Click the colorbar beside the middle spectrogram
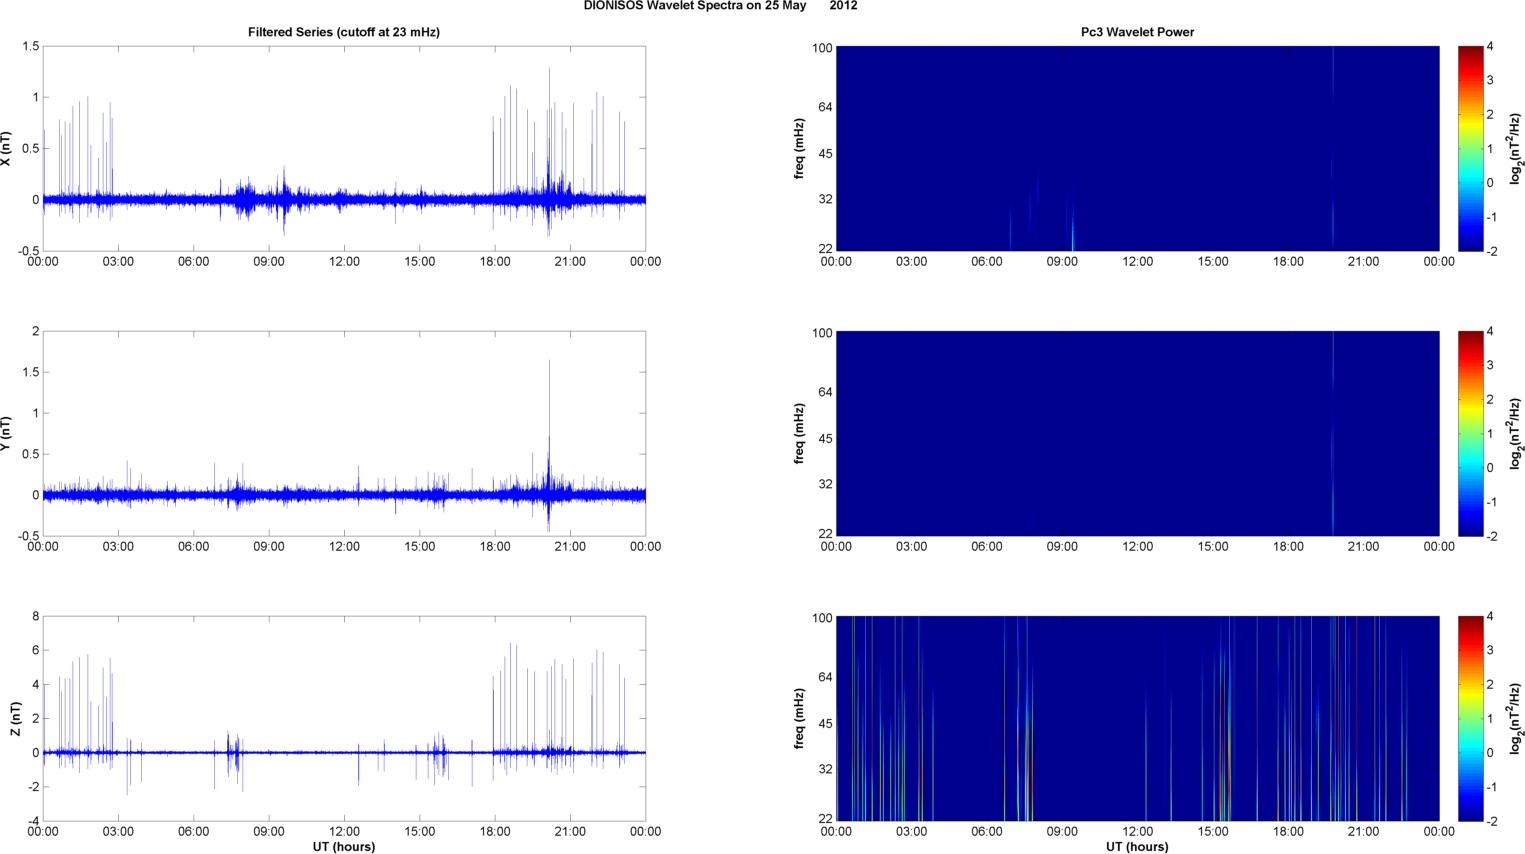1525x854 pixels. click(x=1470, y=434)
